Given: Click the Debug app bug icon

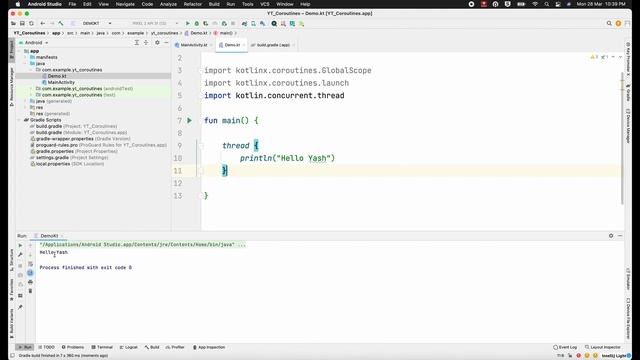Looking at the screenshot, I should (x=197, y=24).
